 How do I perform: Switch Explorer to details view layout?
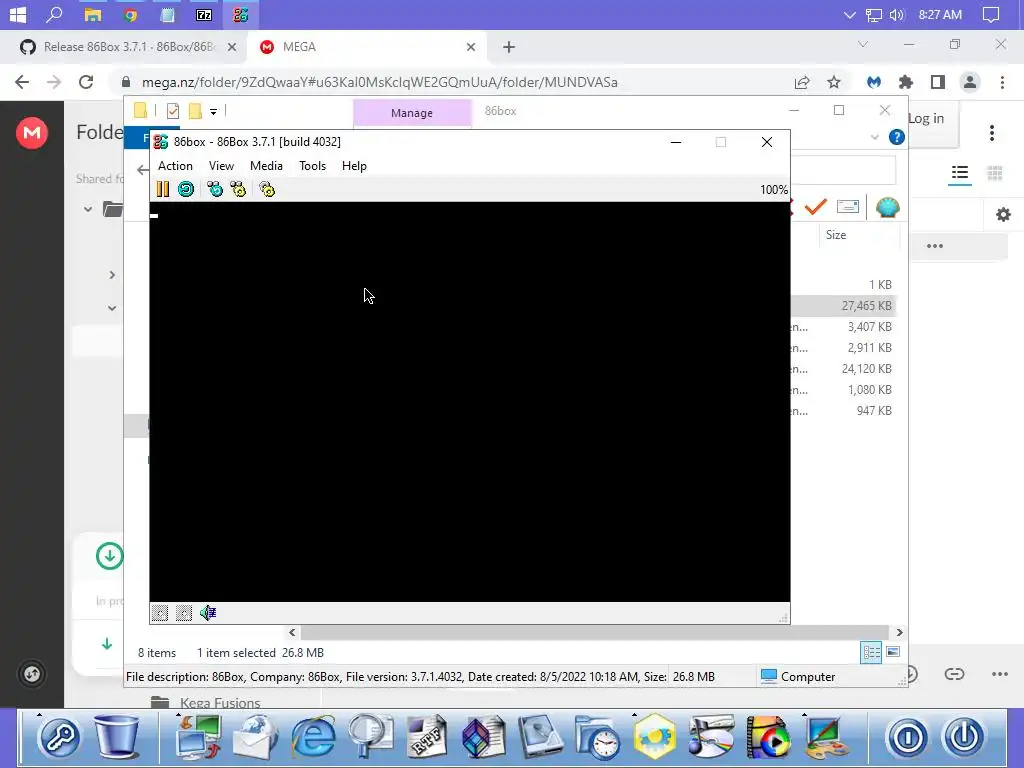(871, 652)
